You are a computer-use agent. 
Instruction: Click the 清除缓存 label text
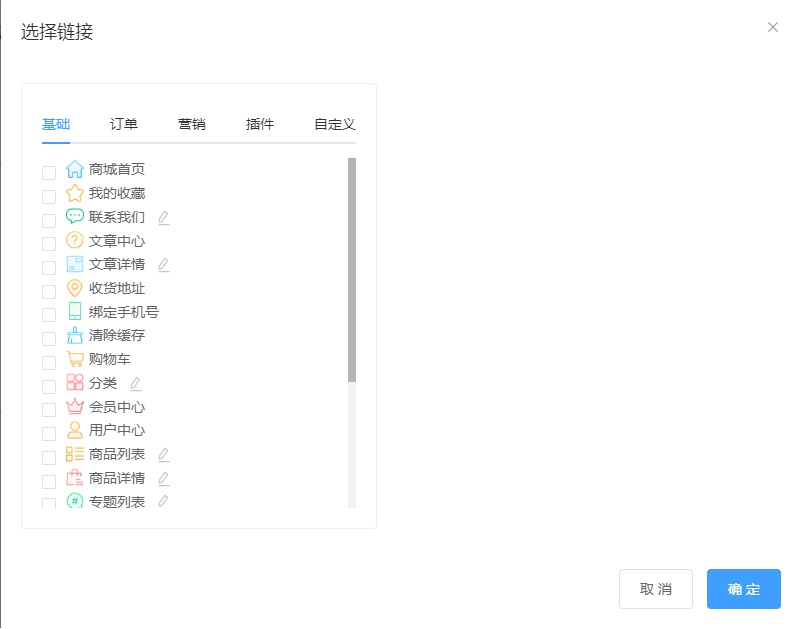(x=117, y=335)
